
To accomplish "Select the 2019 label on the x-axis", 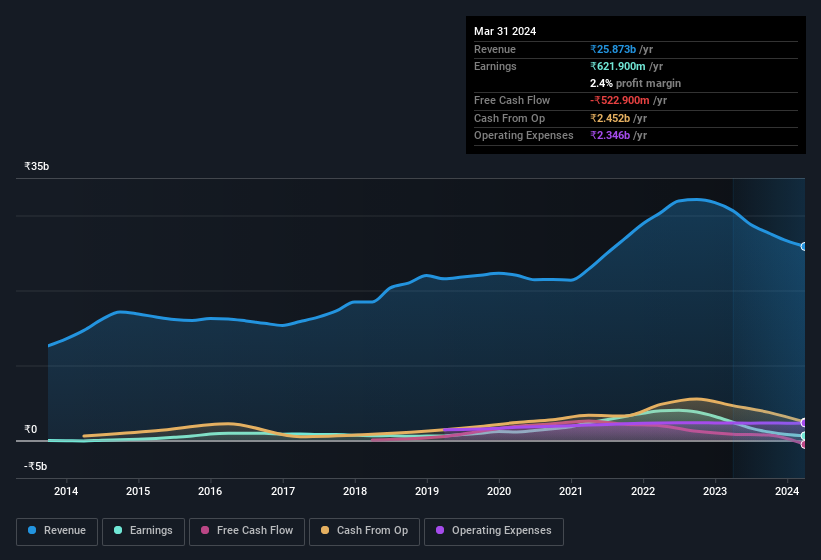I will point(427,491).
